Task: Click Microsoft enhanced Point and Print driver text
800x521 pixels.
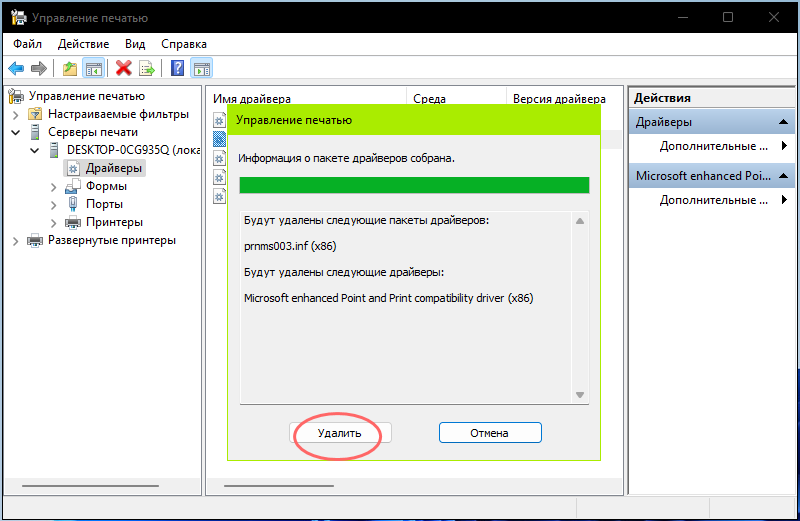Action: click(388, 298)
